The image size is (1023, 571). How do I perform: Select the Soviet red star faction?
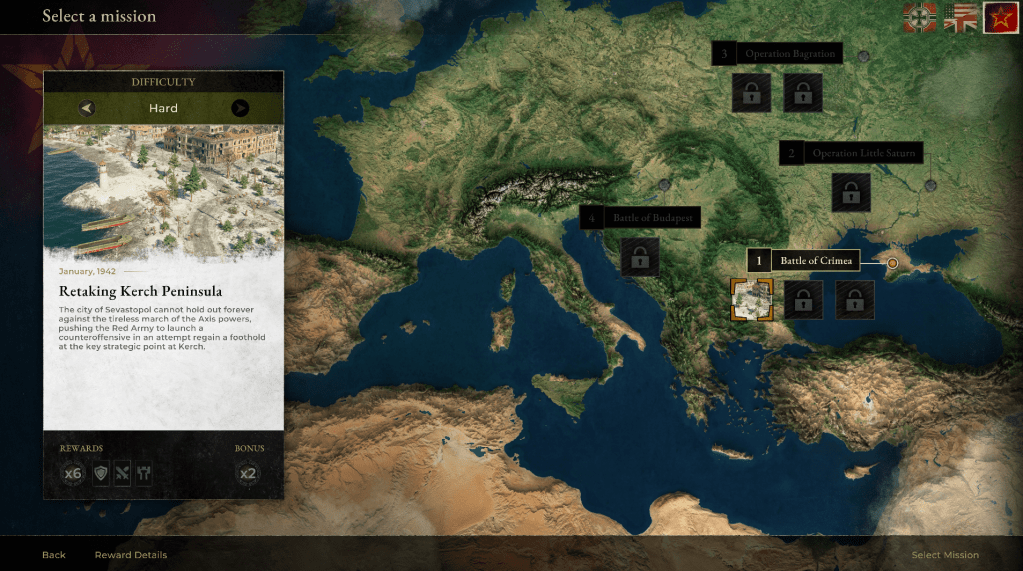pyautogui.click(x=999, y=17)
